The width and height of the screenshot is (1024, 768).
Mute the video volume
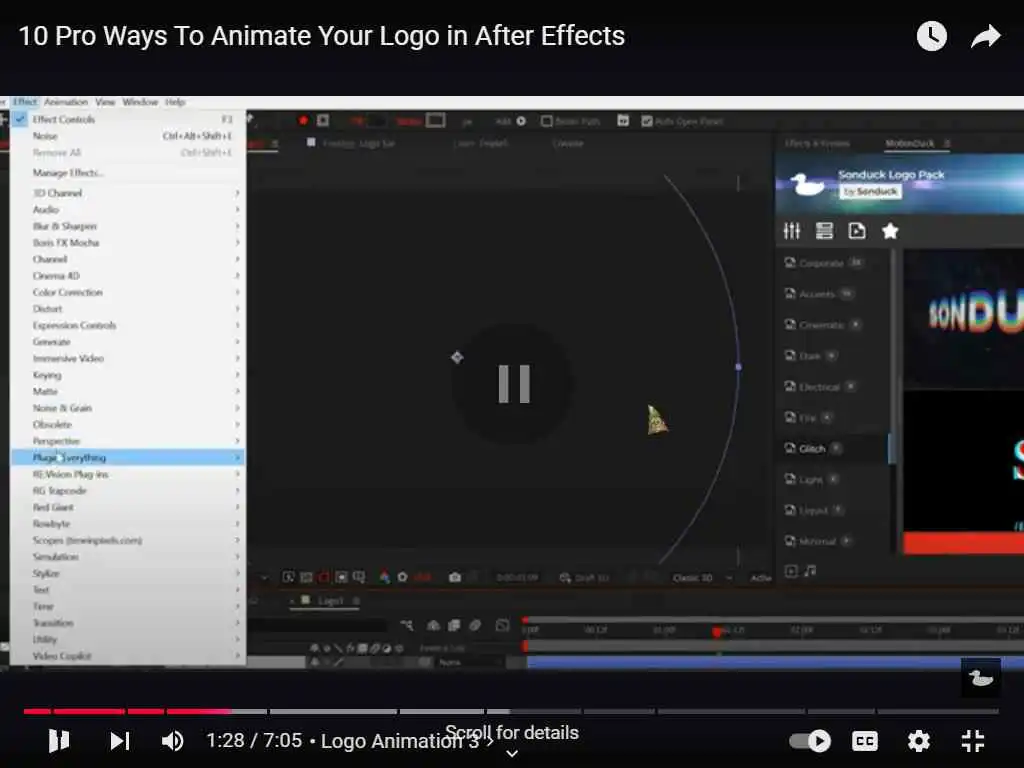click(x=172, y=741)
